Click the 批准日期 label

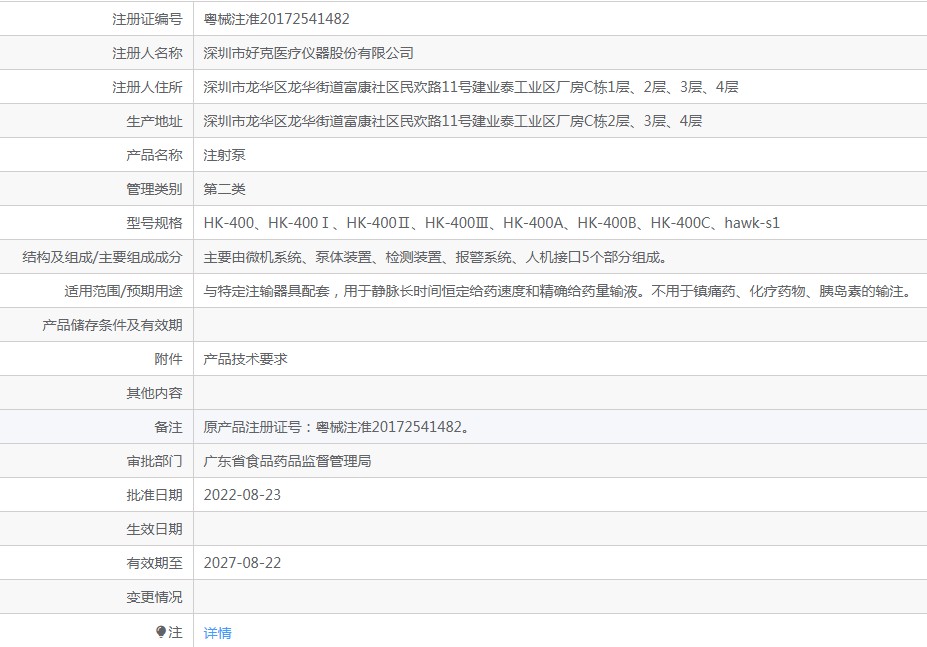(x=154, y=495)
